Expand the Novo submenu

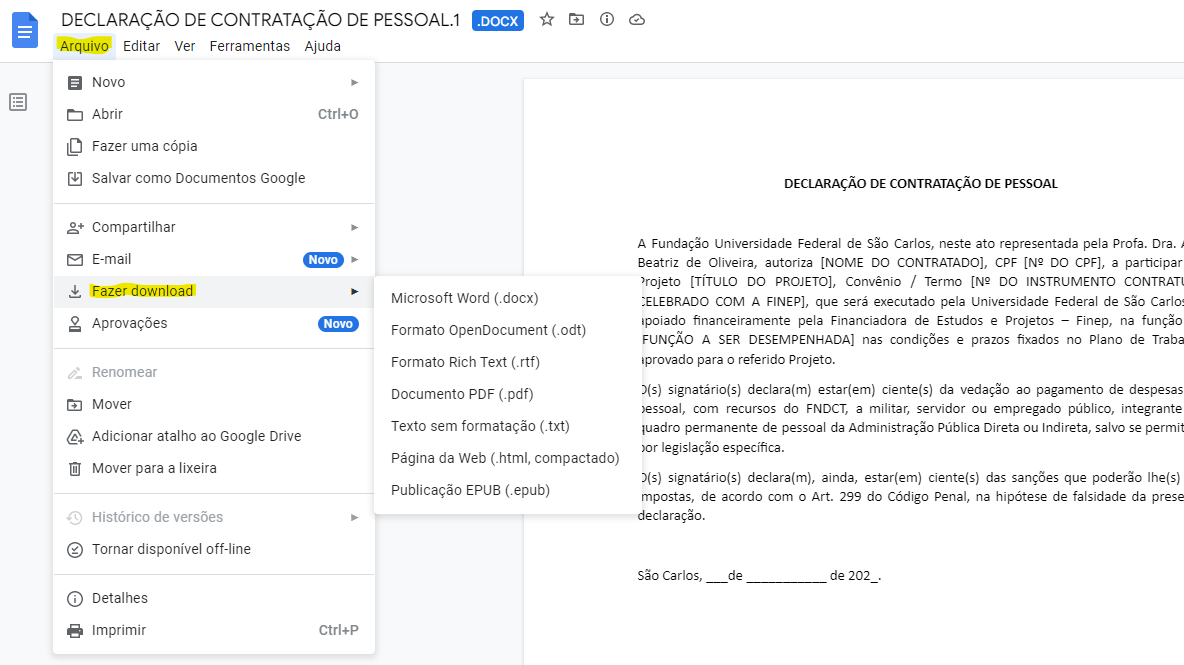click(110, 82)
